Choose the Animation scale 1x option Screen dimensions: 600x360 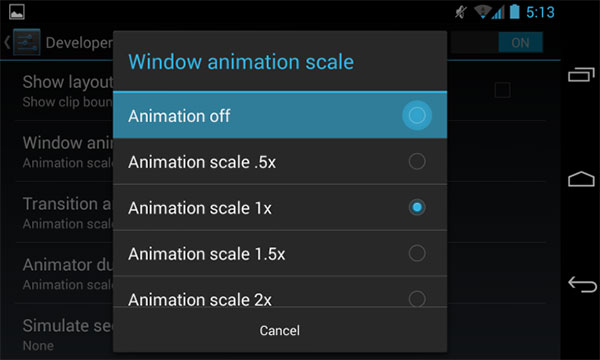pyautogui.click(x=280, y=208)
